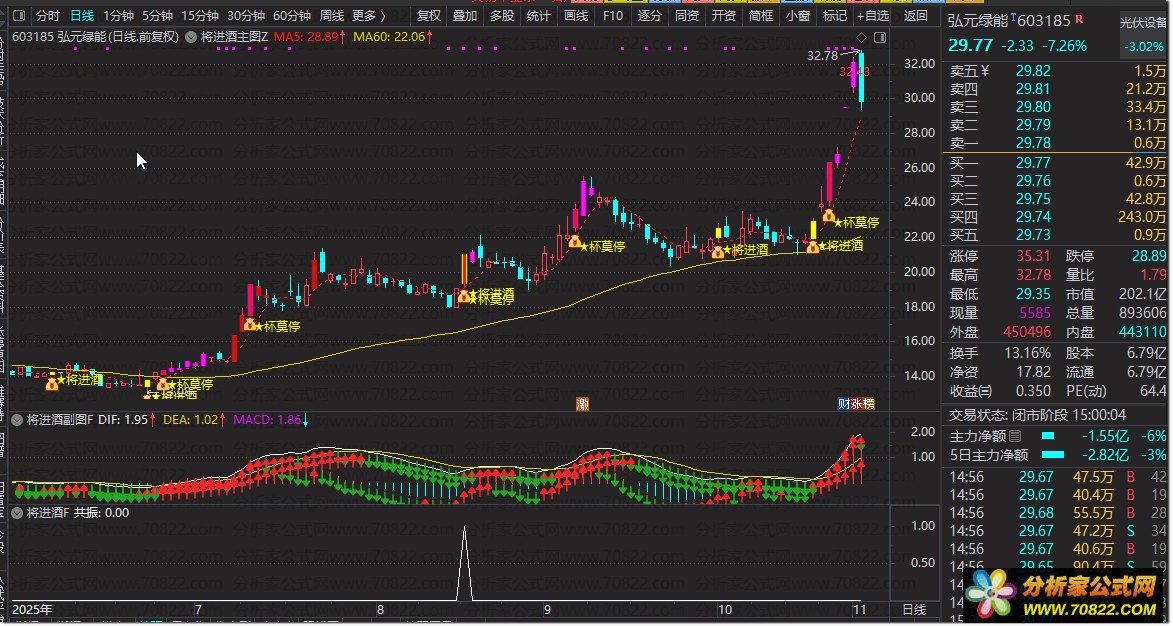Open the 更多 periods dropdown
The height and width of the screenshot is (626, 1173).
point(369,15)
